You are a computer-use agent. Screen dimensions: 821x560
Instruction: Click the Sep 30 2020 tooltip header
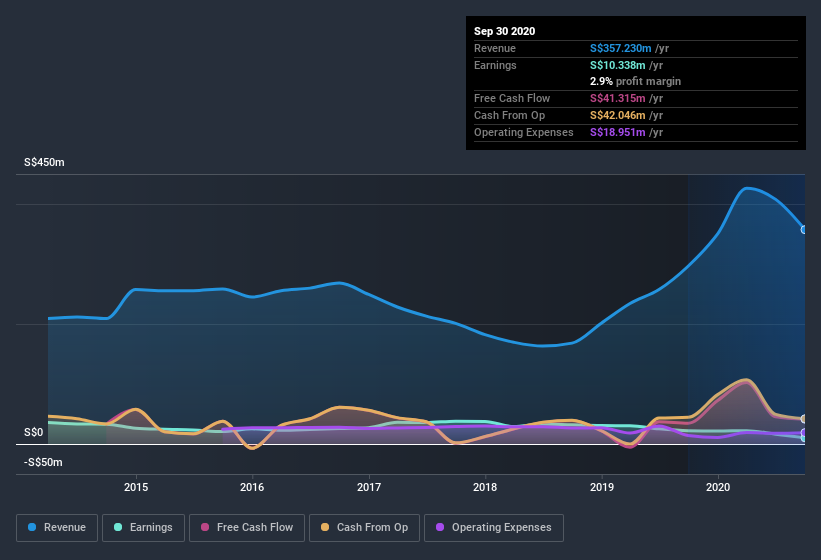click(504, 31)
